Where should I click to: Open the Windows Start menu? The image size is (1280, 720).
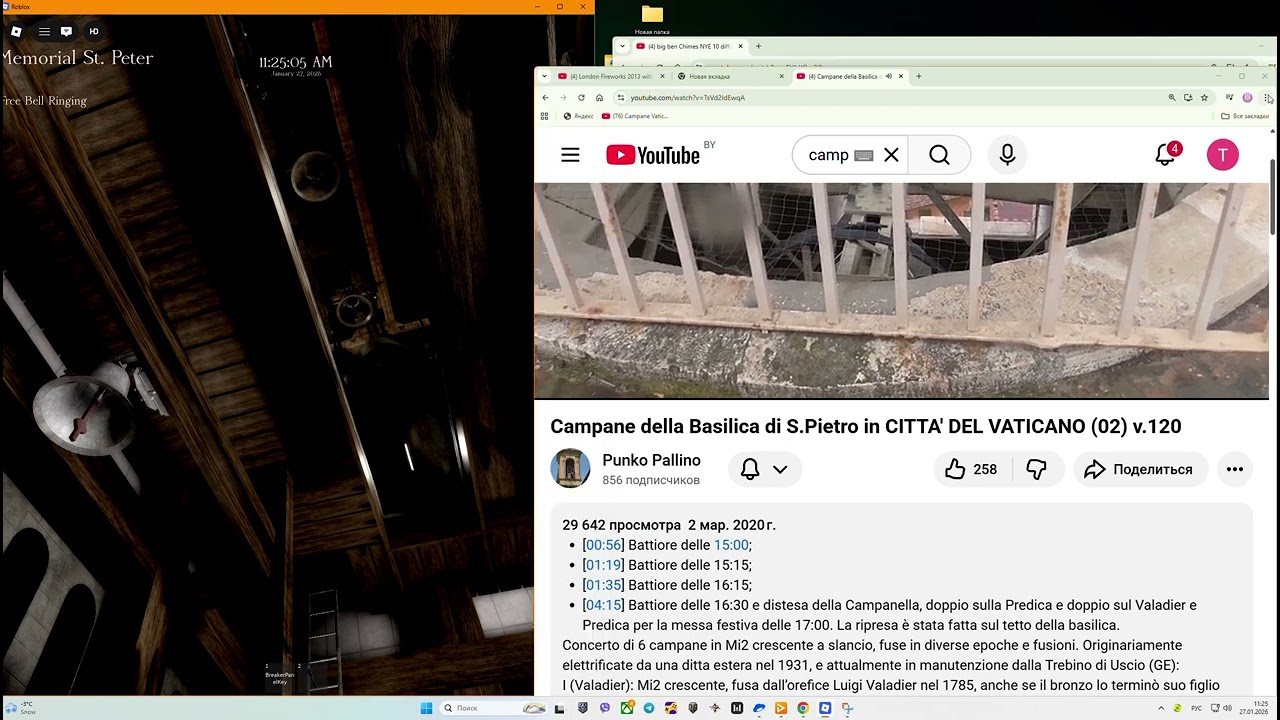click(426, 708)
